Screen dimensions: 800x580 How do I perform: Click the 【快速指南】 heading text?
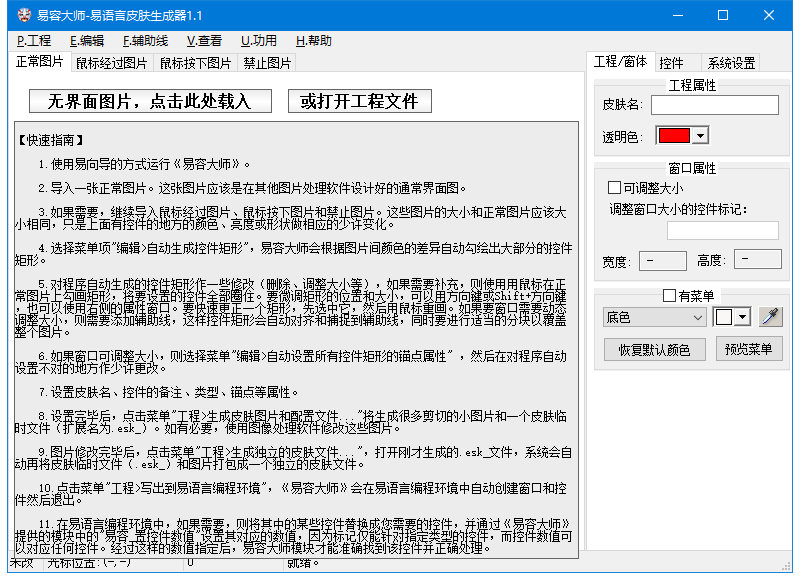49,140
